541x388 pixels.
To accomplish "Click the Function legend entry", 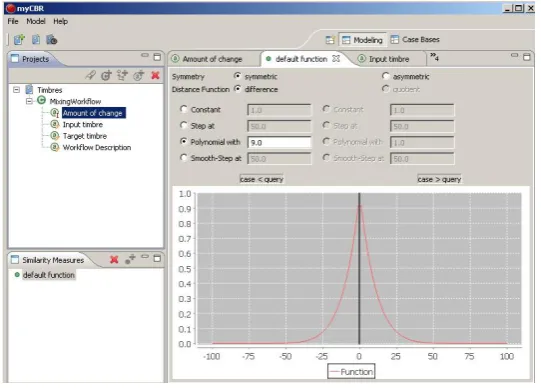I will (x=351, y=371).
